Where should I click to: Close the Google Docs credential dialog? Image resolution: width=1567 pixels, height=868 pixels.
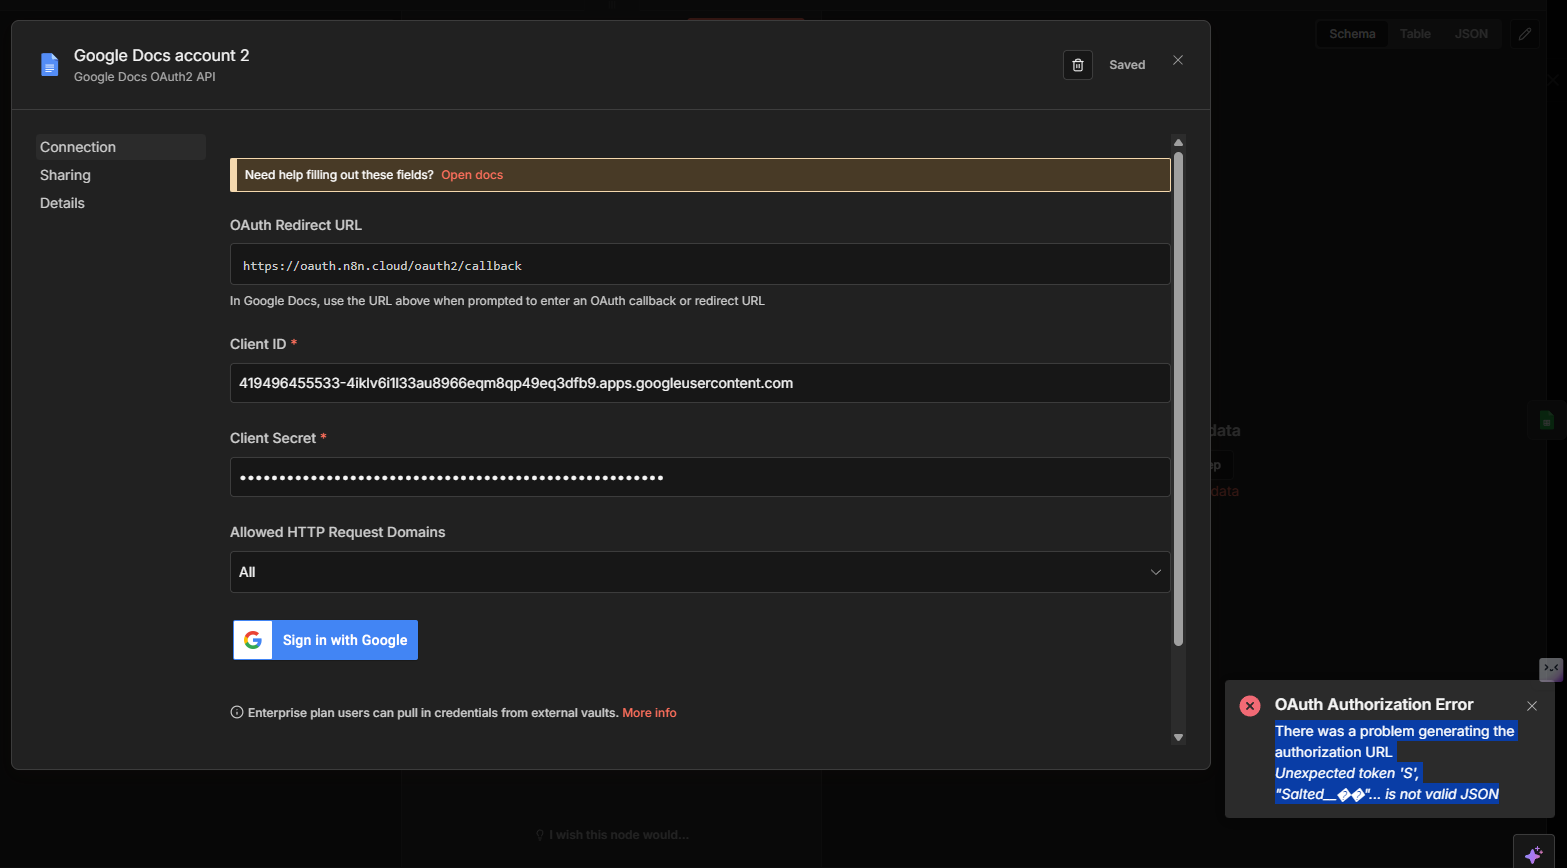tap(1178, 60)
